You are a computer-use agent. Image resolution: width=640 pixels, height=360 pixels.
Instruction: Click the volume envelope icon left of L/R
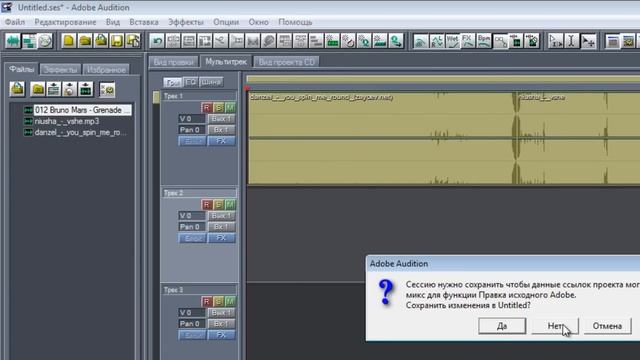tap(420, 41)
